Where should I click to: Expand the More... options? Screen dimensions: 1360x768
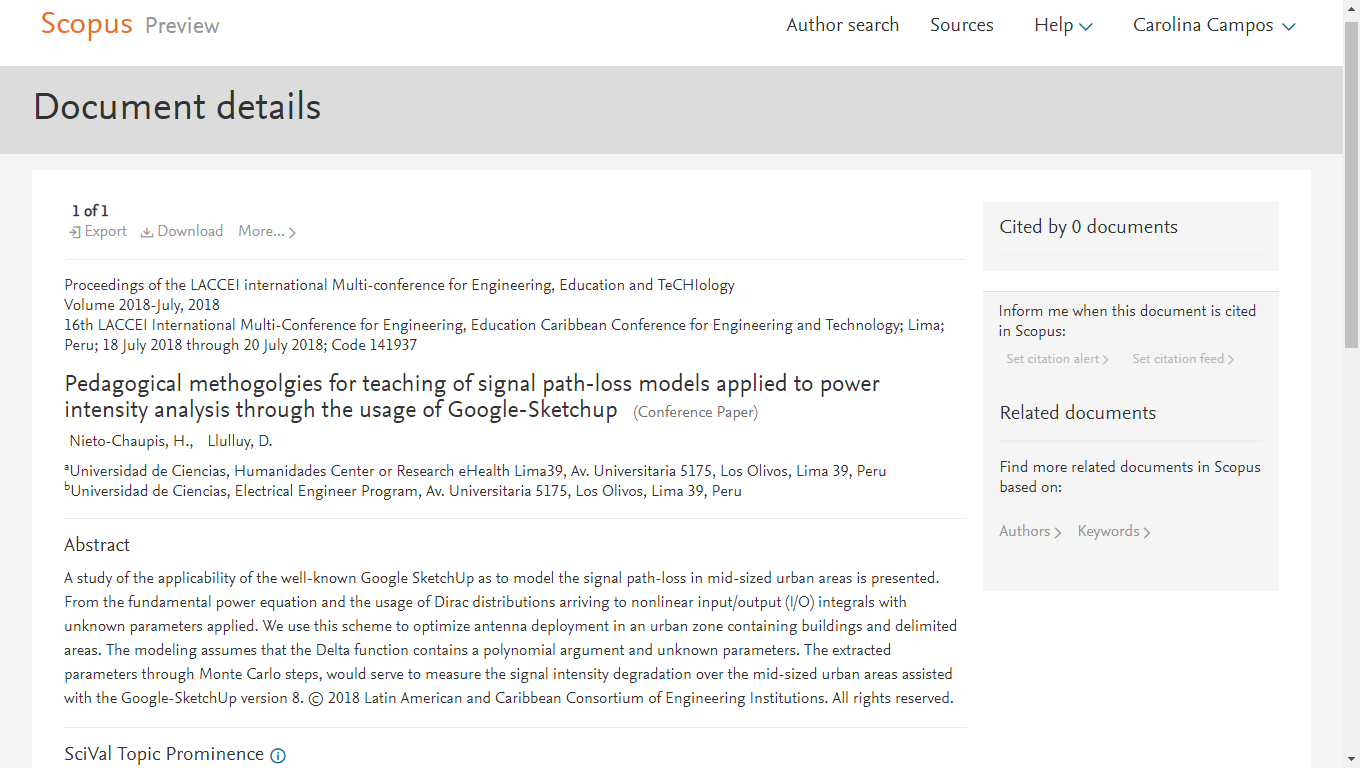(267, 232)
